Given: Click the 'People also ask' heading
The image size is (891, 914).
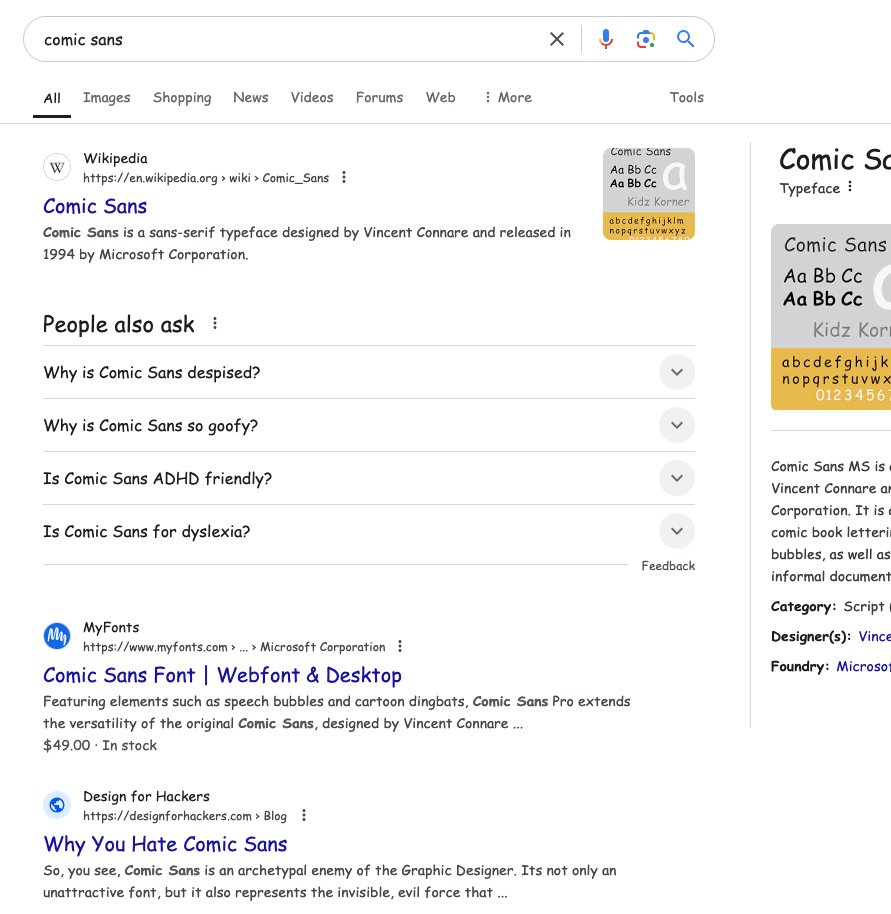Looking at the screenshot, I should click(118, 325).
